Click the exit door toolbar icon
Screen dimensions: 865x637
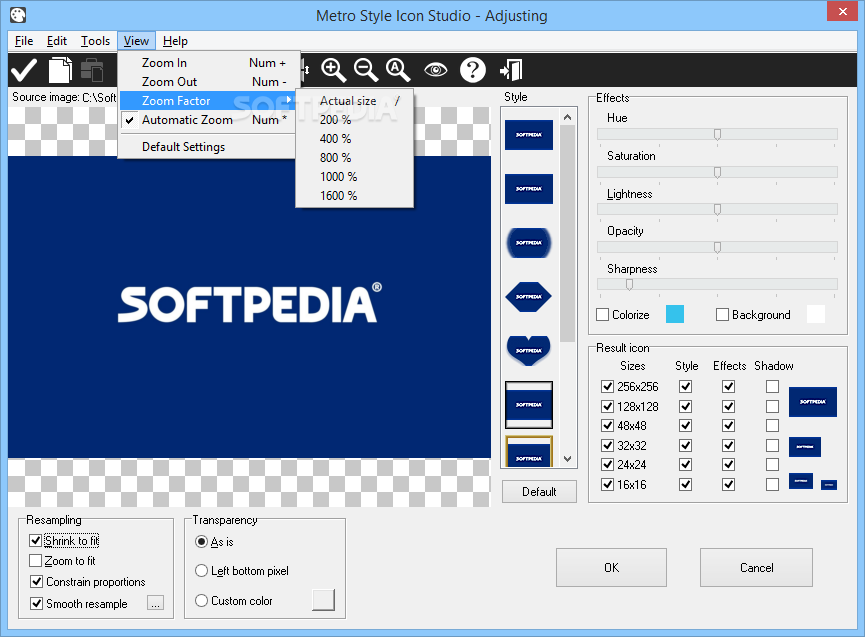pos(511,70)
